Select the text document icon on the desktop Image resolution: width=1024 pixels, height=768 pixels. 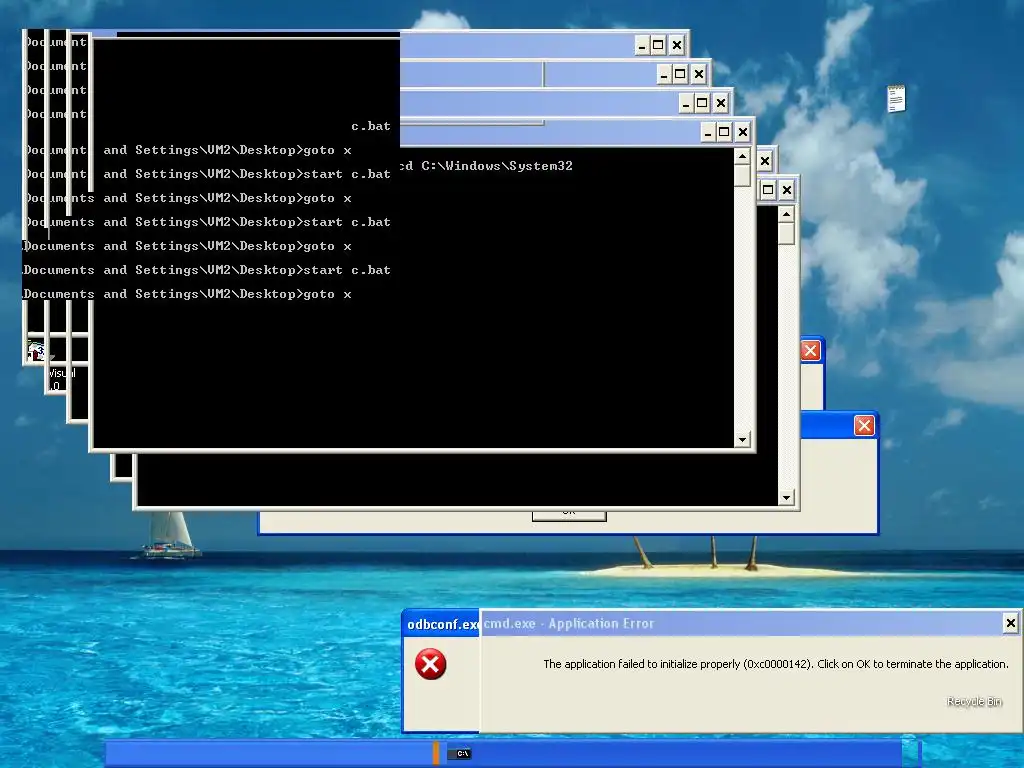896,99
